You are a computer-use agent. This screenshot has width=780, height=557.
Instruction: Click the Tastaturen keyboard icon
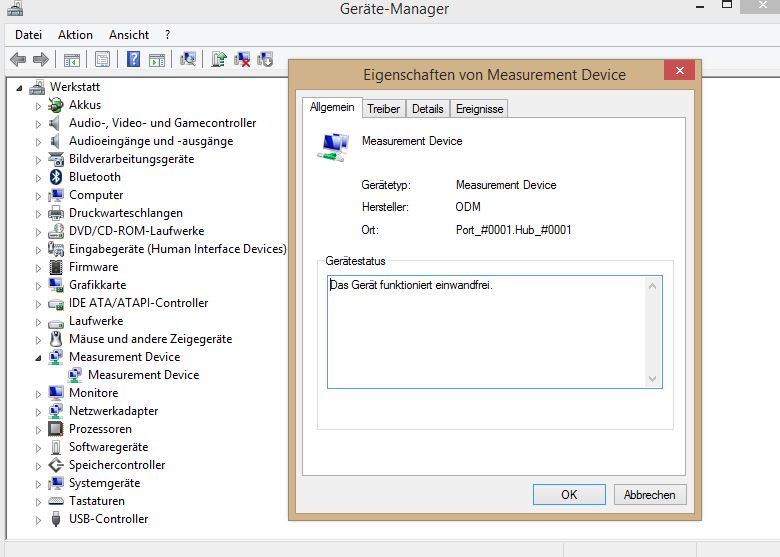coord(56,501)
